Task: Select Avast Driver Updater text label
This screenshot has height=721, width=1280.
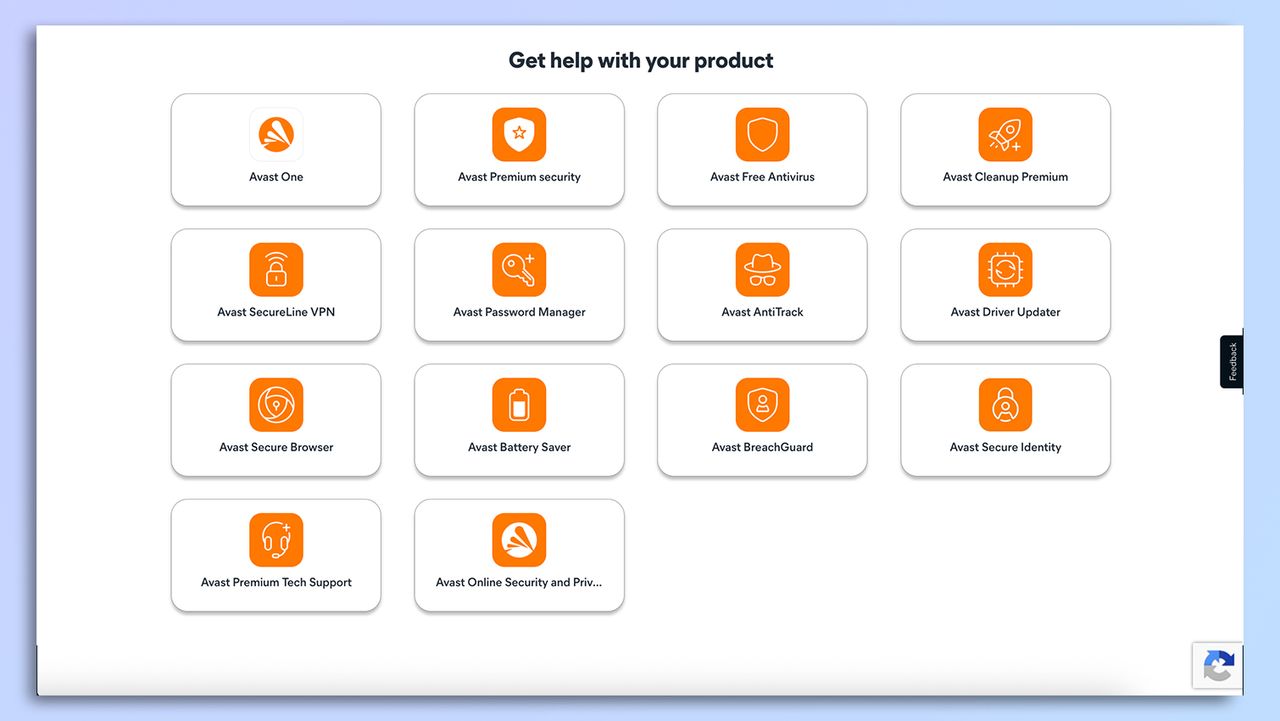Action: click(x=1005, y=312)
